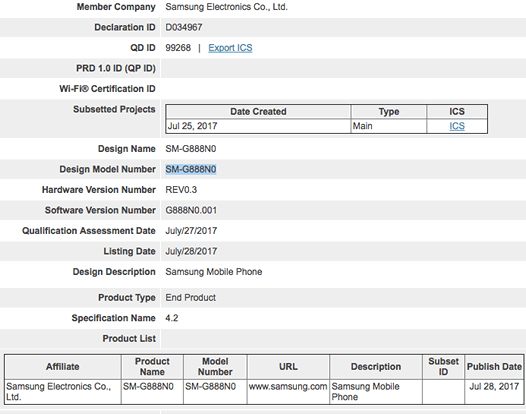
Task: Click the Subsetted Projects label
Action: click(x=114, y=109)
